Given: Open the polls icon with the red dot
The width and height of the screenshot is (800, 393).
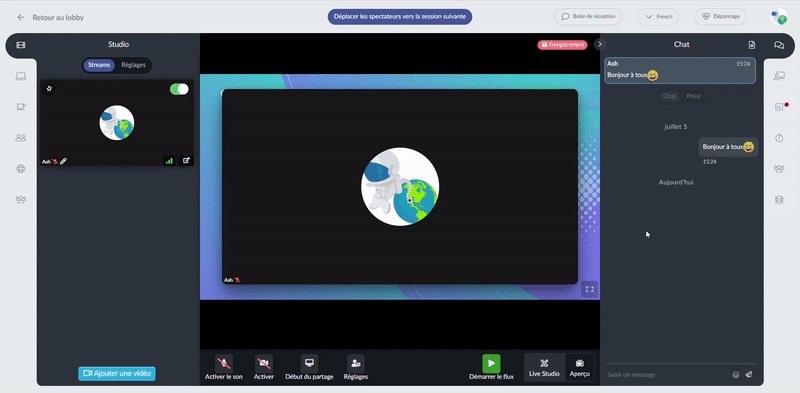Looking at the screenshot, I should coord(779,107).
